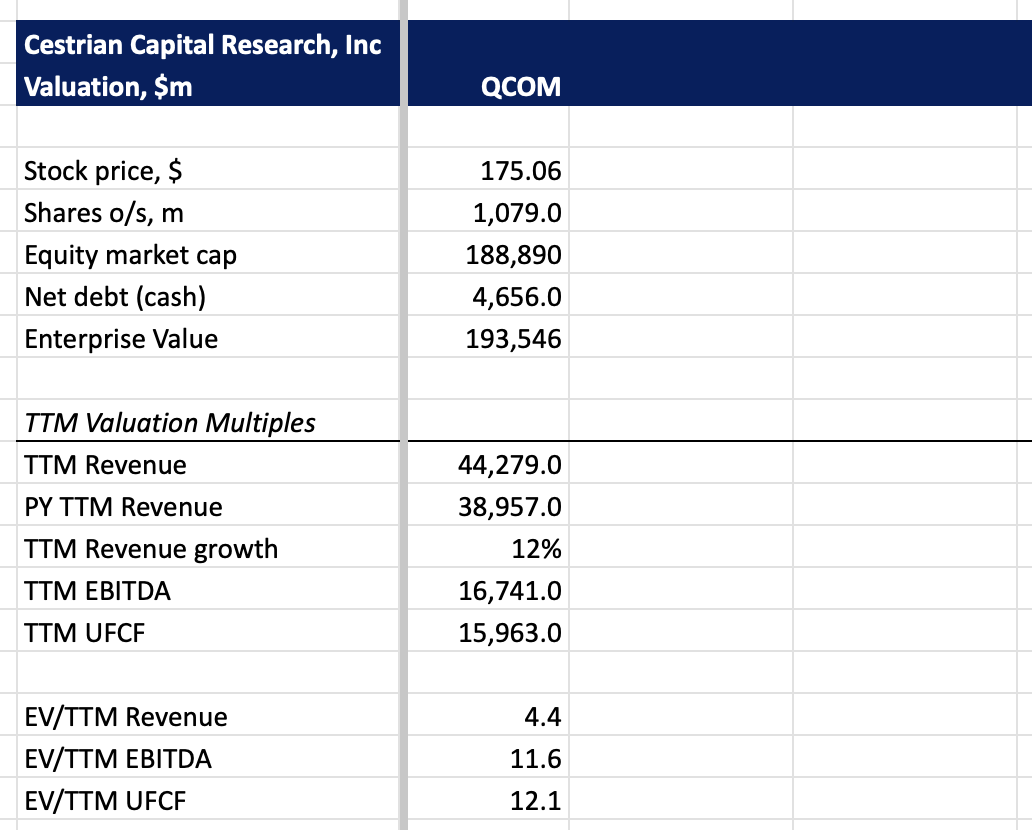The width and height of the screenshot is (1032, 830).
Task: Select the TTM Revenue value 44,279.0
Action: click(x=520, y=465)
